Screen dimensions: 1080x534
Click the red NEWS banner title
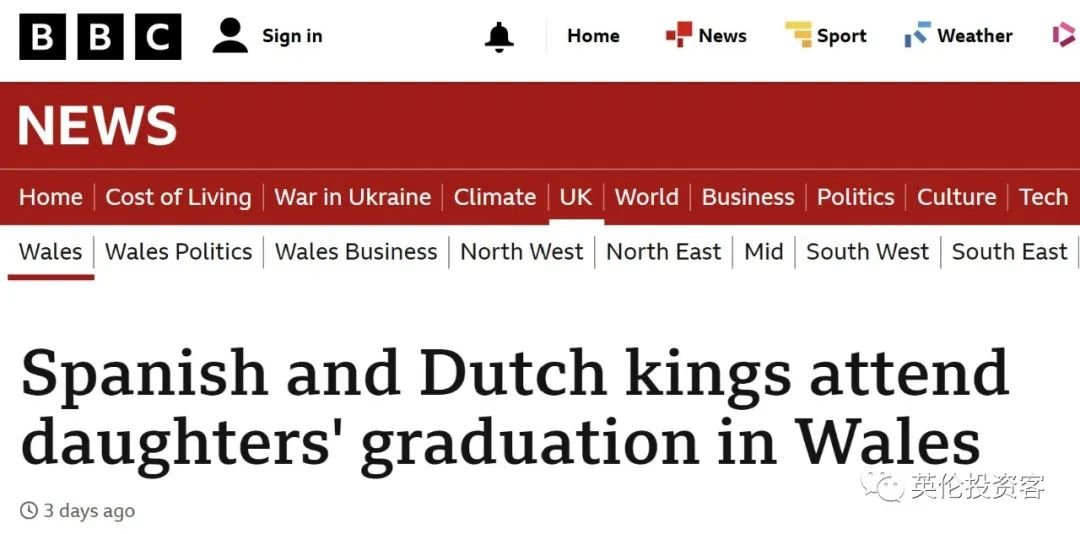click(x=97, y=127)
